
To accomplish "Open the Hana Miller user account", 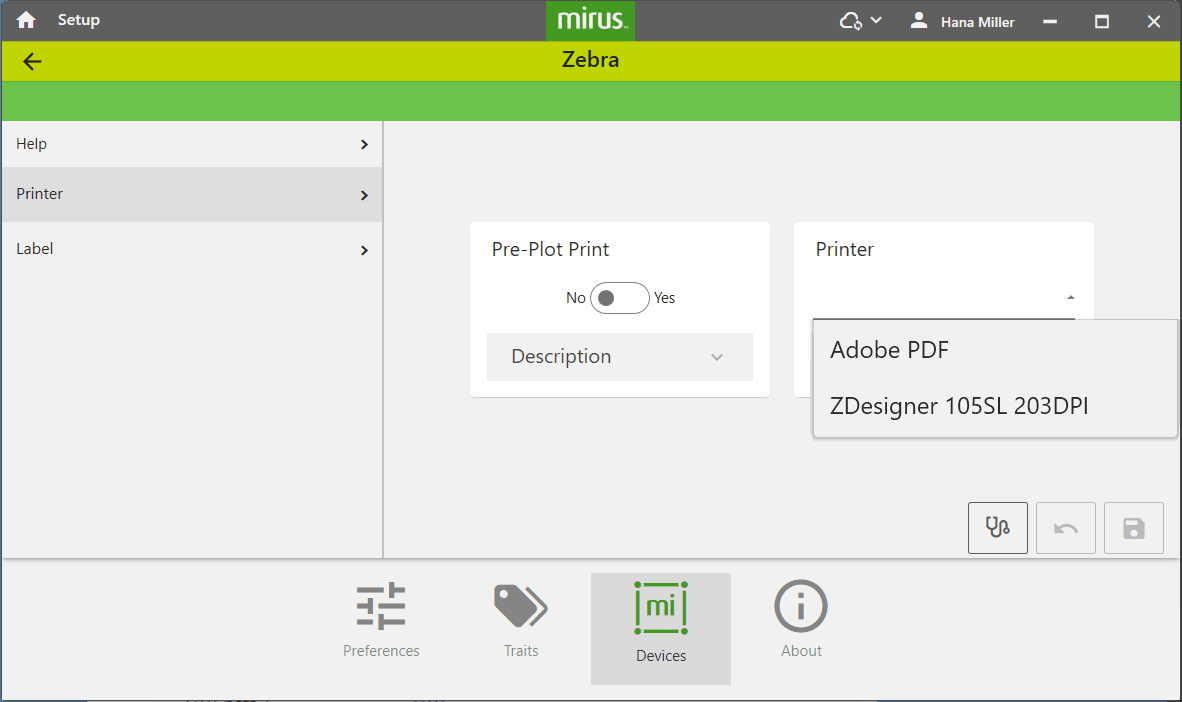I will 962,21.
